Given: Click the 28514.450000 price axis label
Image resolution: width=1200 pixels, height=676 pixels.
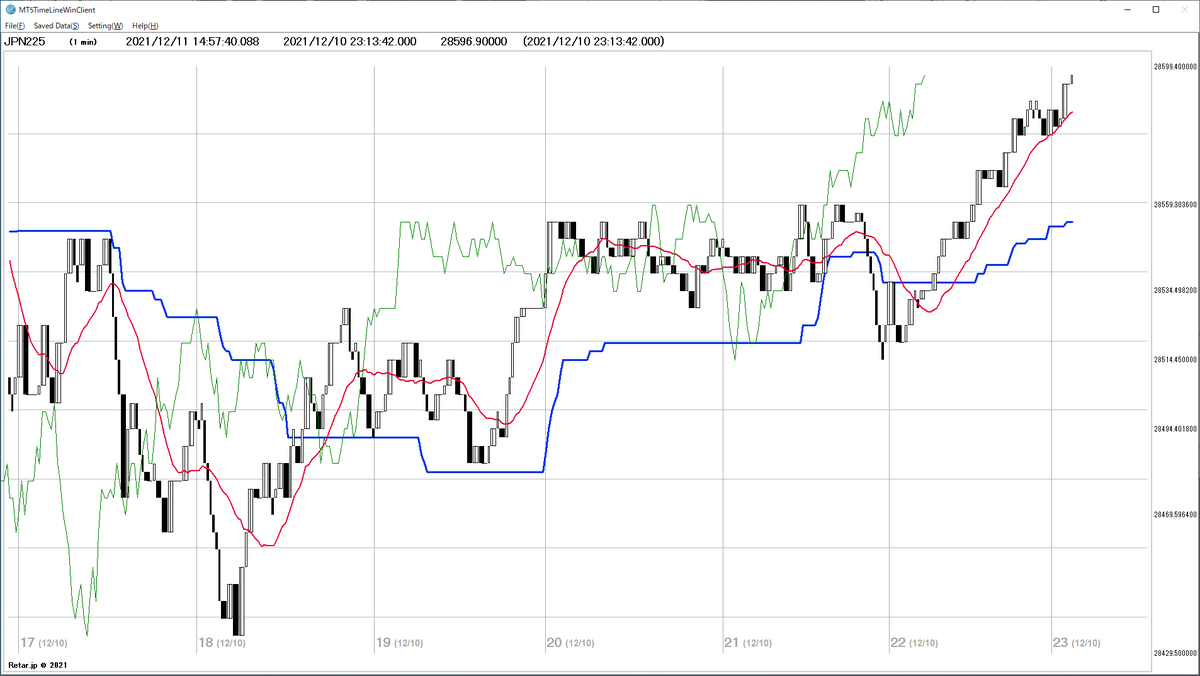Looking at the screenshot, I should click(1175, 359).
